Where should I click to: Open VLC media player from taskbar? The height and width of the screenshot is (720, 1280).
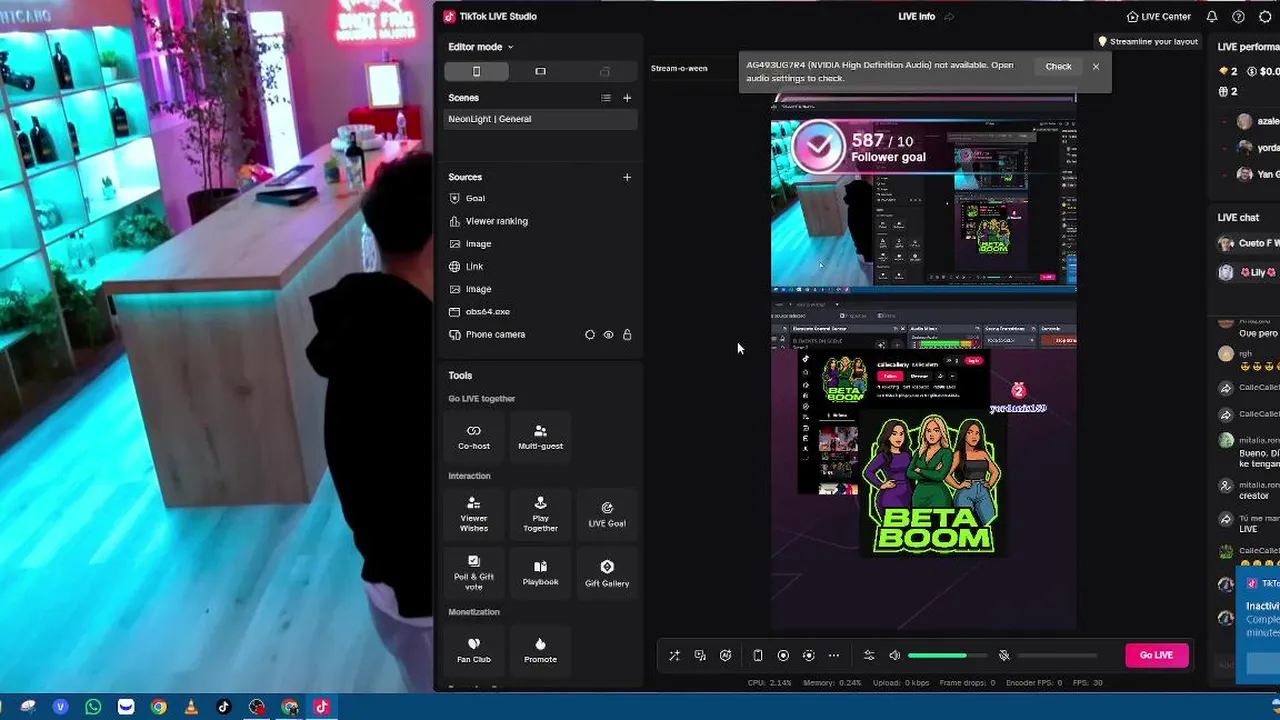(191, 707)
